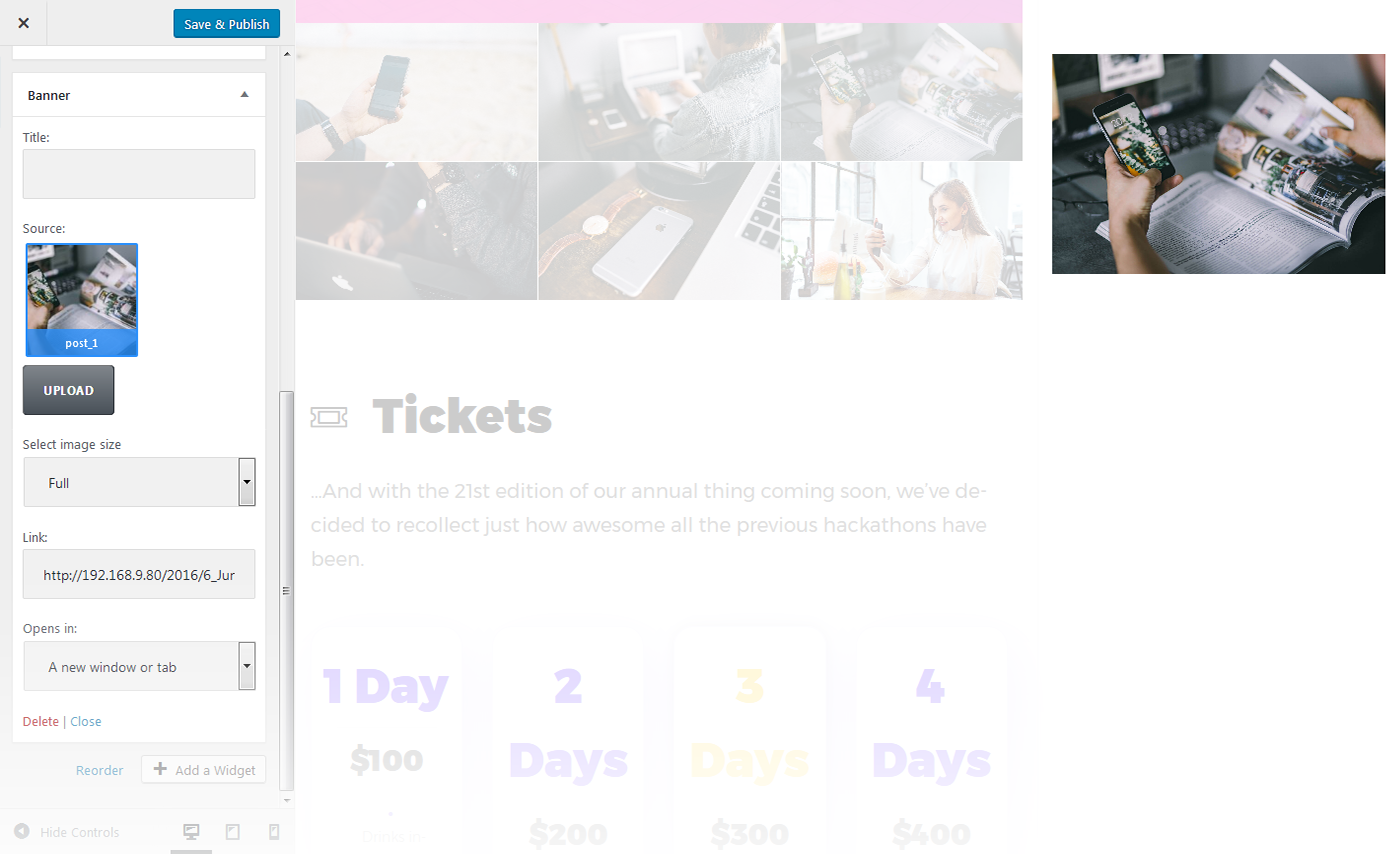The width and height of the screenshot is (1399, 854).
Task: Focus the Link URL input field
Action: pos(139,574)
